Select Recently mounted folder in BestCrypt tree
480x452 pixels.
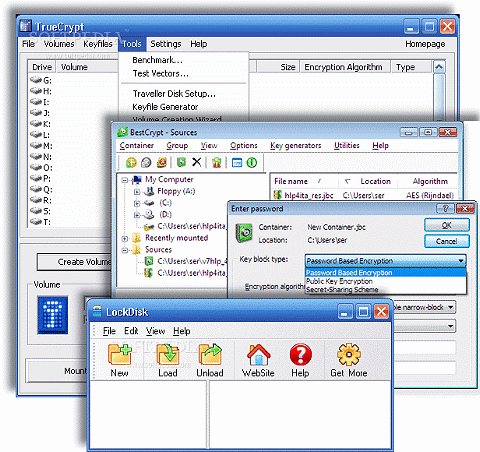[x=177, y=238]
